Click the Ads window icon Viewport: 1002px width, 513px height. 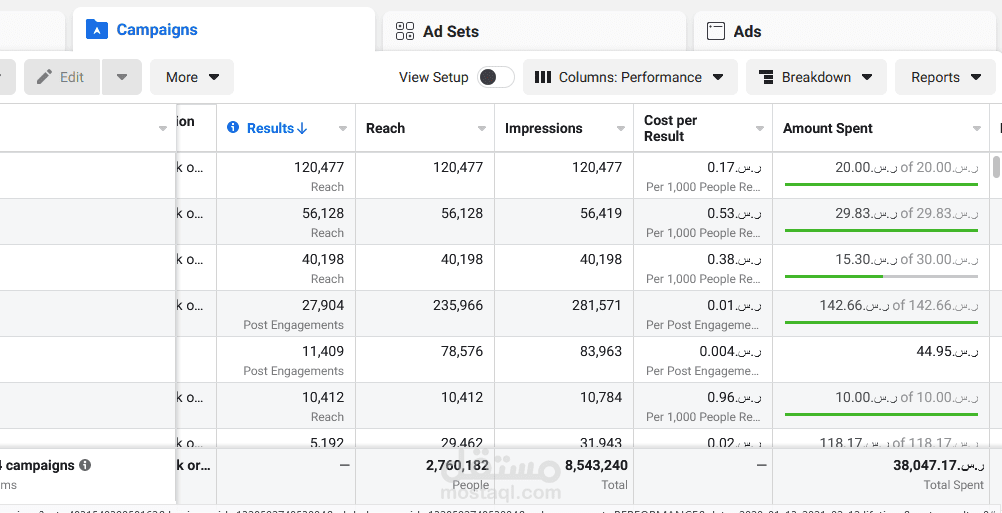coord(716,31)
